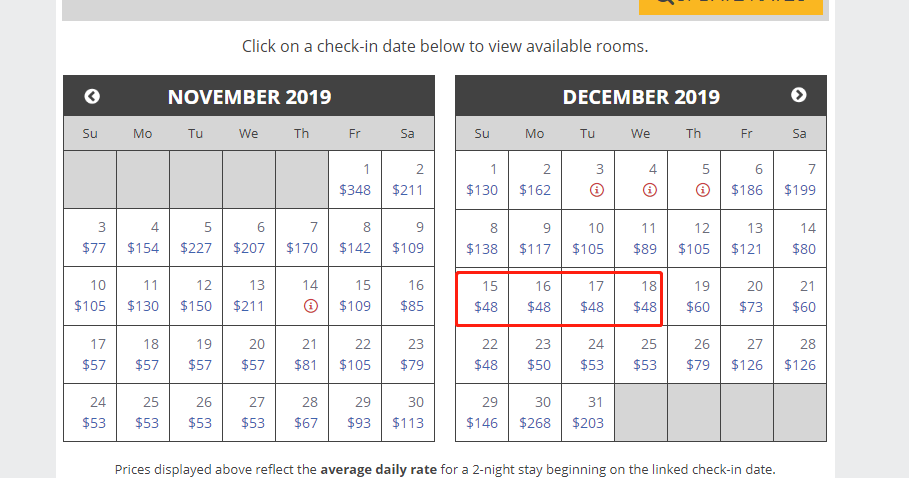This screenshot has width=909, height=478.
Task: Pick November 16 at $85
Action: (x=408, y=295)
